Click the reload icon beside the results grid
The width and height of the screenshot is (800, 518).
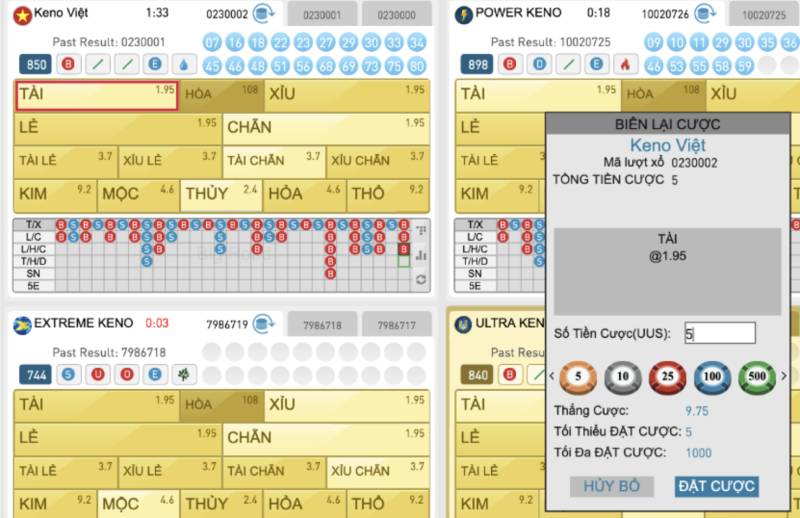[420, 279]
